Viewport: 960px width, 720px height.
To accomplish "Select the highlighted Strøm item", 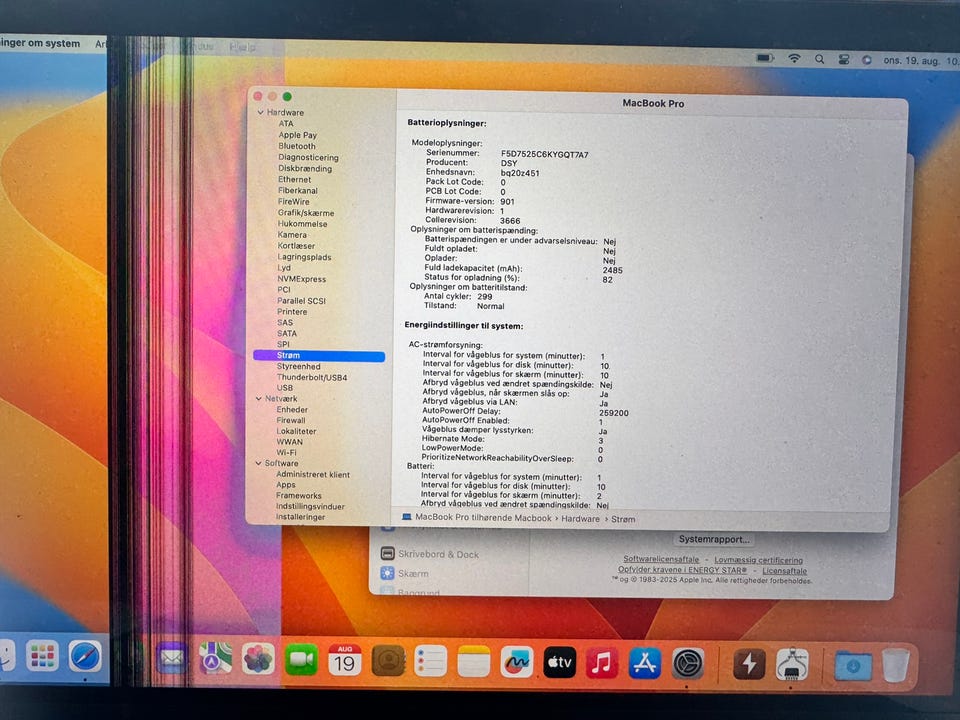I will 319,356.
